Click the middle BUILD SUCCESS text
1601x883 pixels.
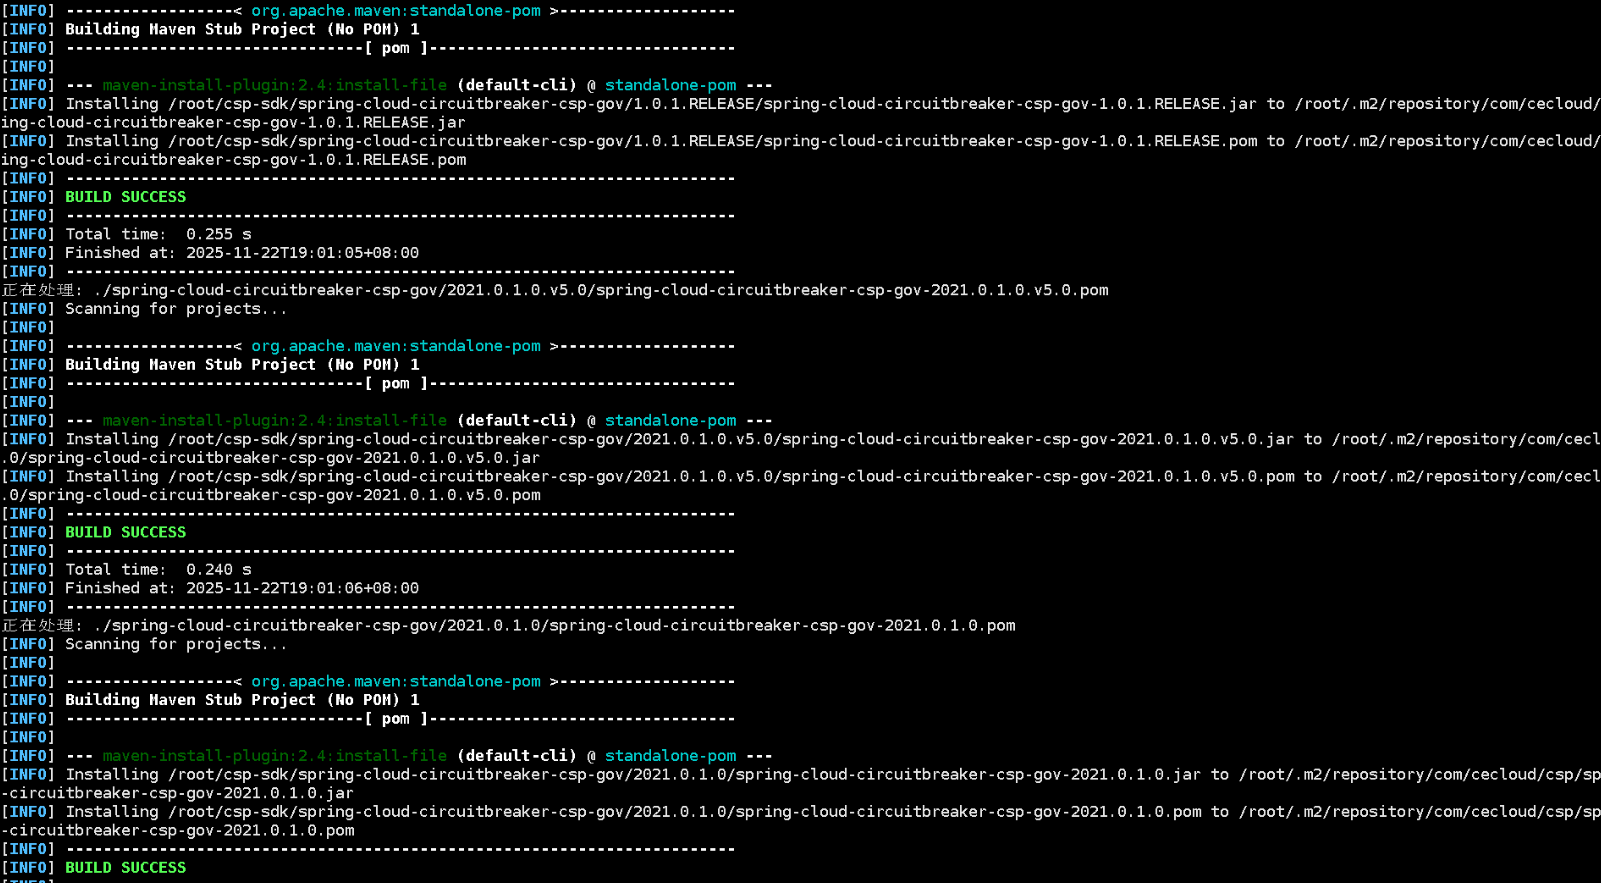pyautogui.click(x=125, y=532)
